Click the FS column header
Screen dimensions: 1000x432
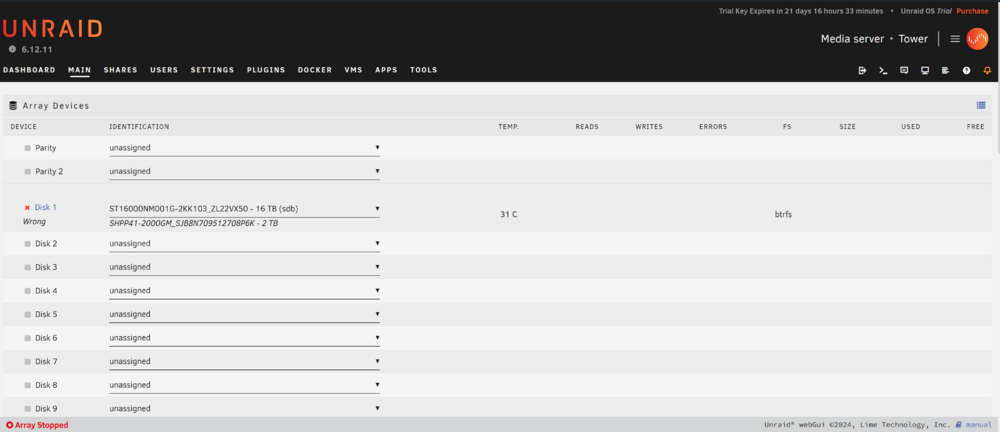[x=787, y=127]
